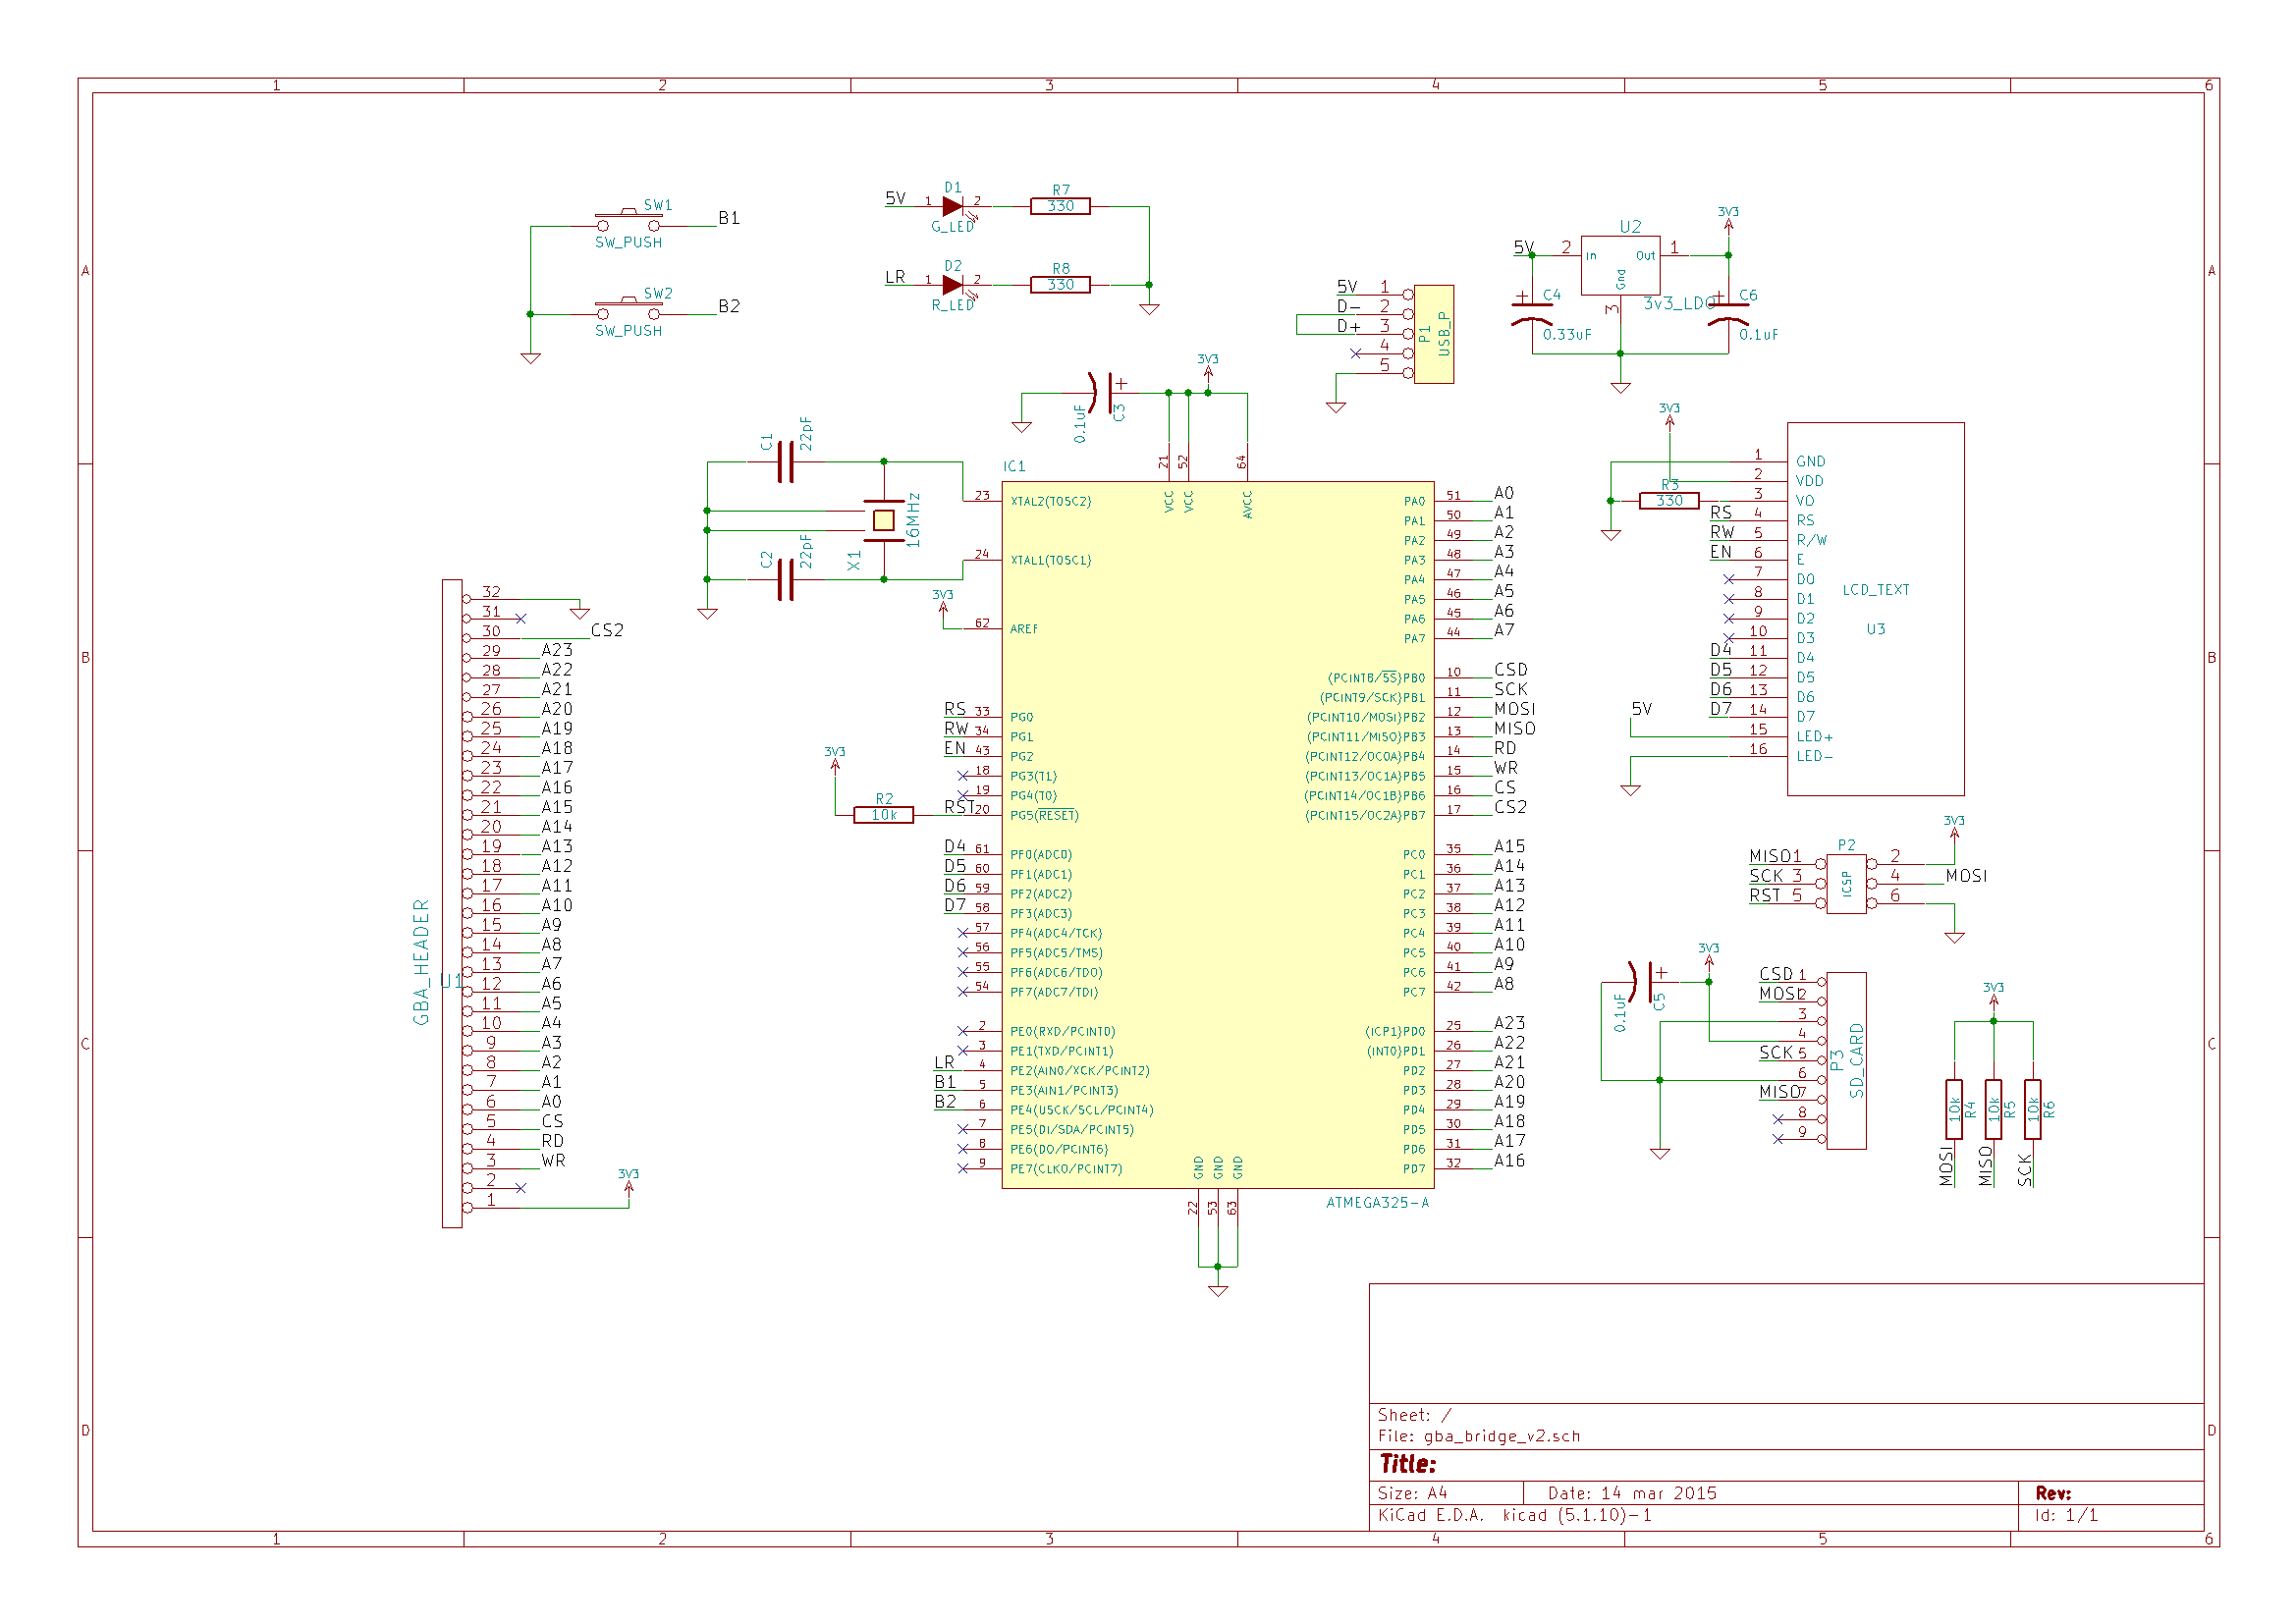Click the File gba_bridge_v2.sch title text

[1478, 1436]
